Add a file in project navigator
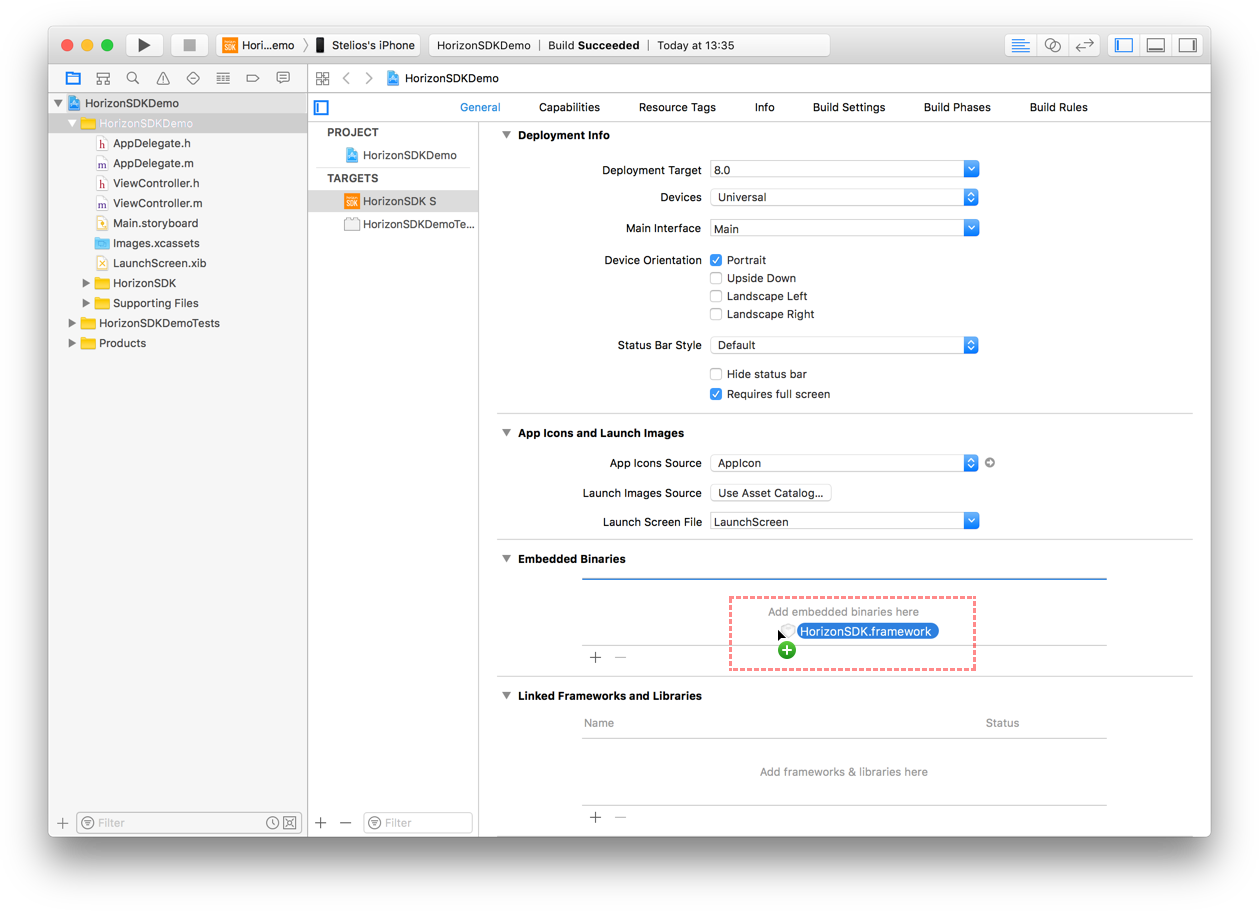This screenshot has width=1259, height=911. click(63, 823)
